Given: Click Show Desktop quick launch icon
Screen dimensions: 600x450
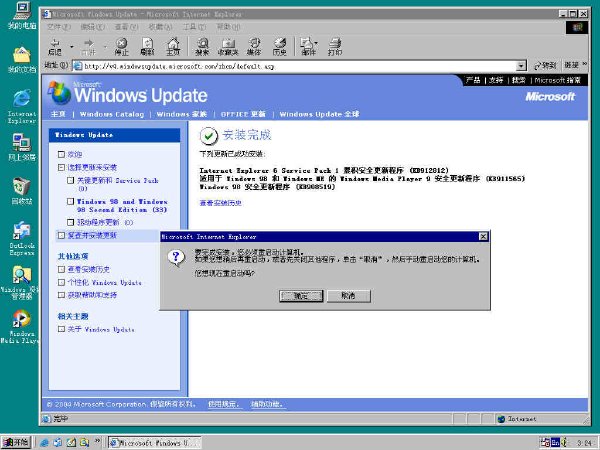Looking at the screenshot, I should pos(71,443).
